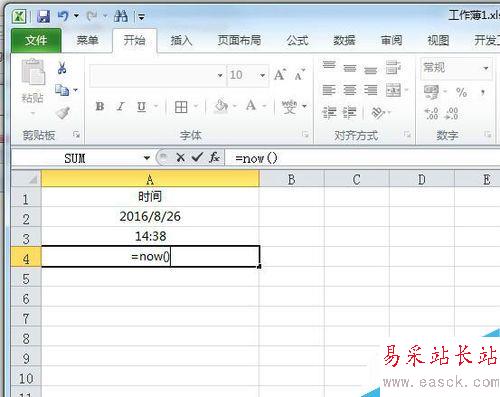Click the formula bar showing =now()
This screenshot has height=397, width=500.
tap(363, 158)
